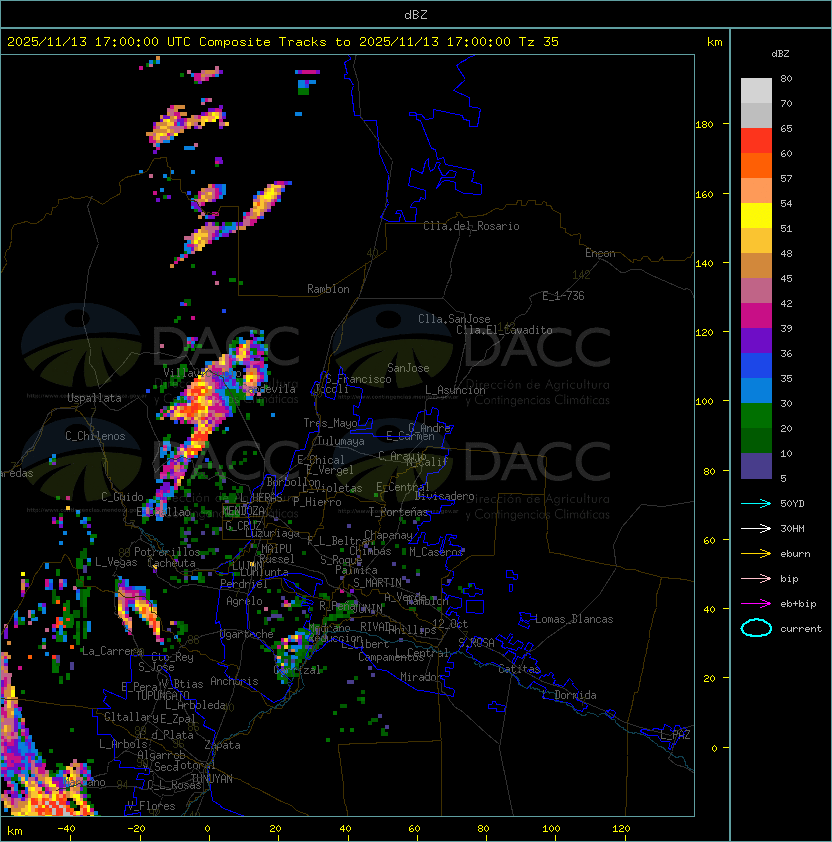This screenshot has height=842, width=832.
Task: Click the 'dBZ' title at top
Action: click(x=416, y=15)
